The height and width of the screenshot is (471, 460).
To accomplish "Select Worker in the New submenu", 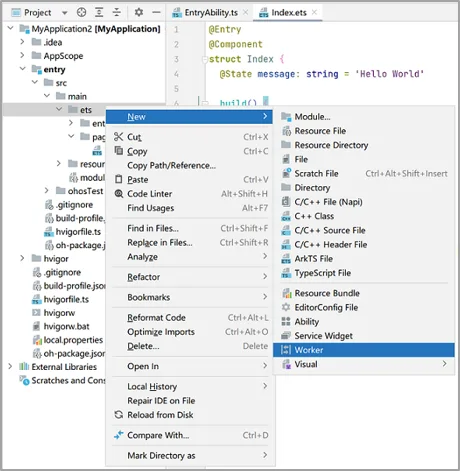I will [x=364, y=350].
